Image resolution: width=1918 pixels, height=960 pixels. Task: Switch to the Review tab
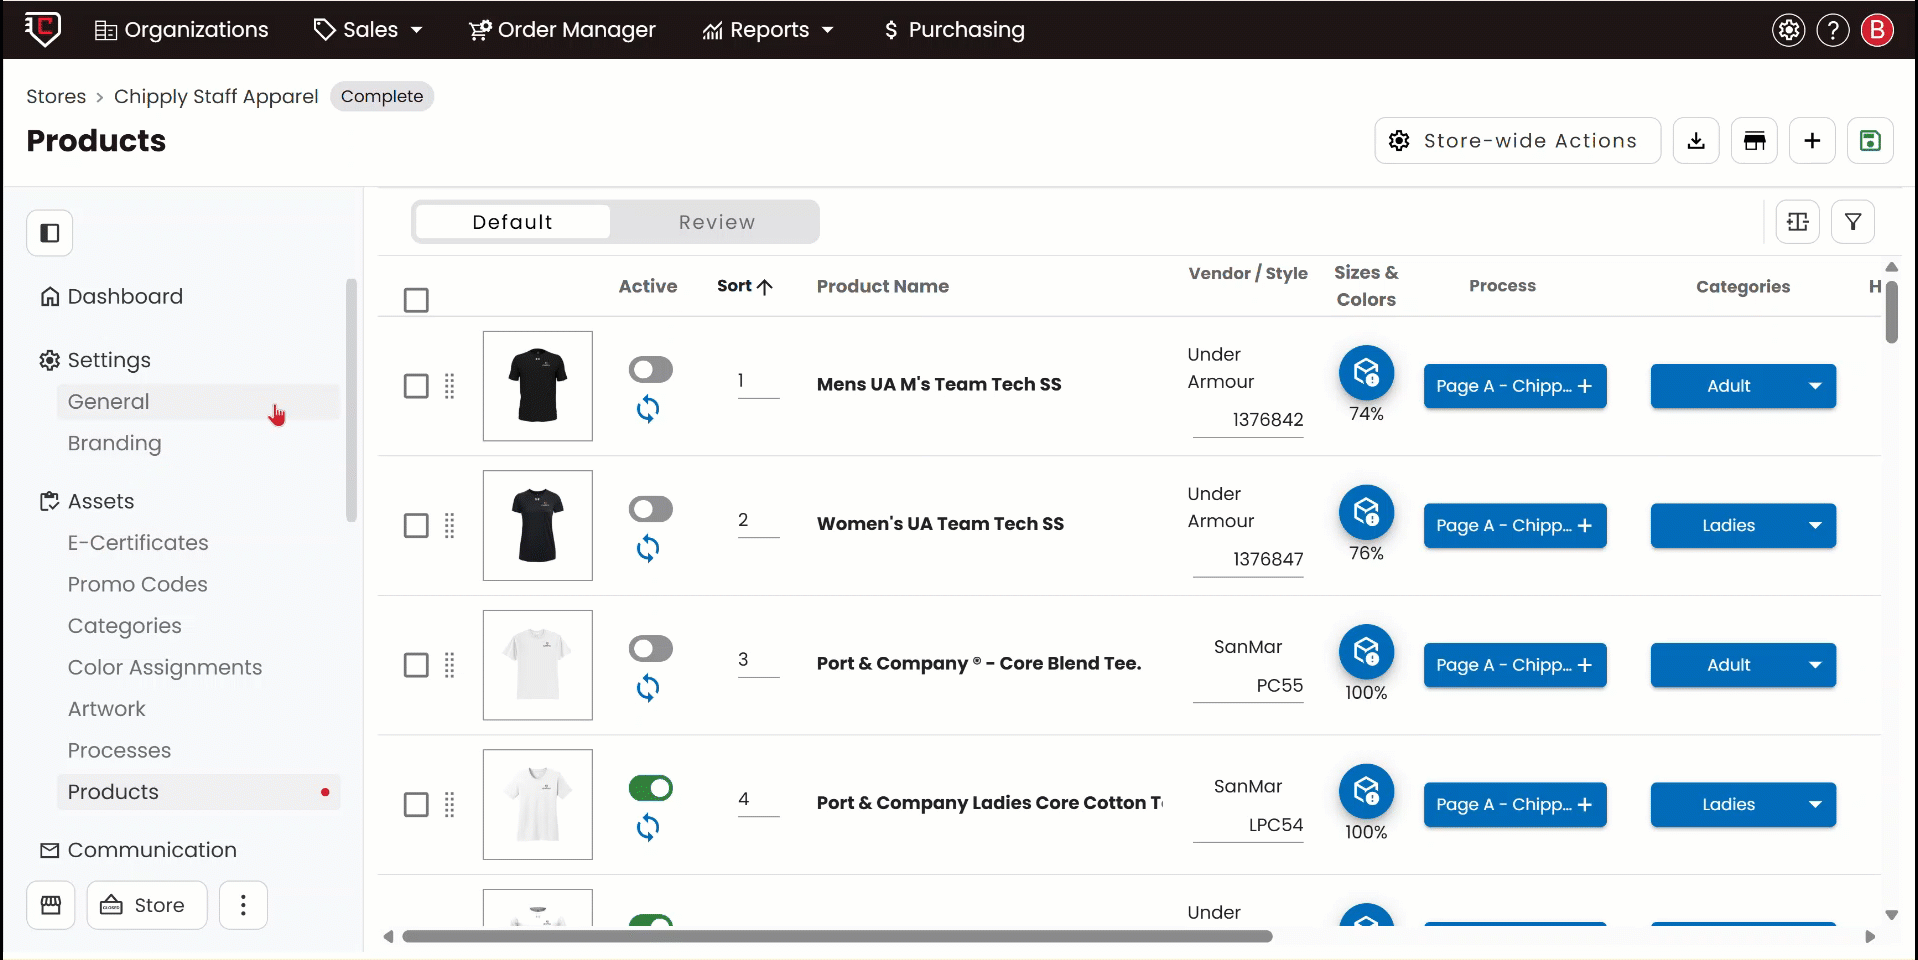coord(716,222)
